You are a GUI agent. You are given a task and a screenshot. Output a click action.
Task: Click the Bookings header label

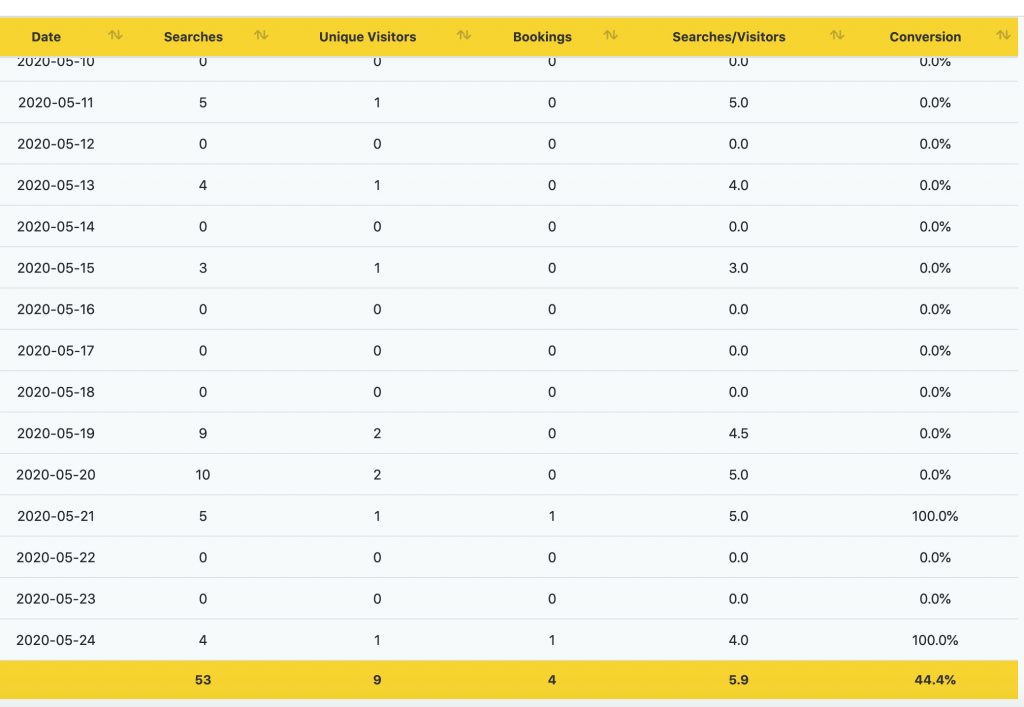click(542, 36)
